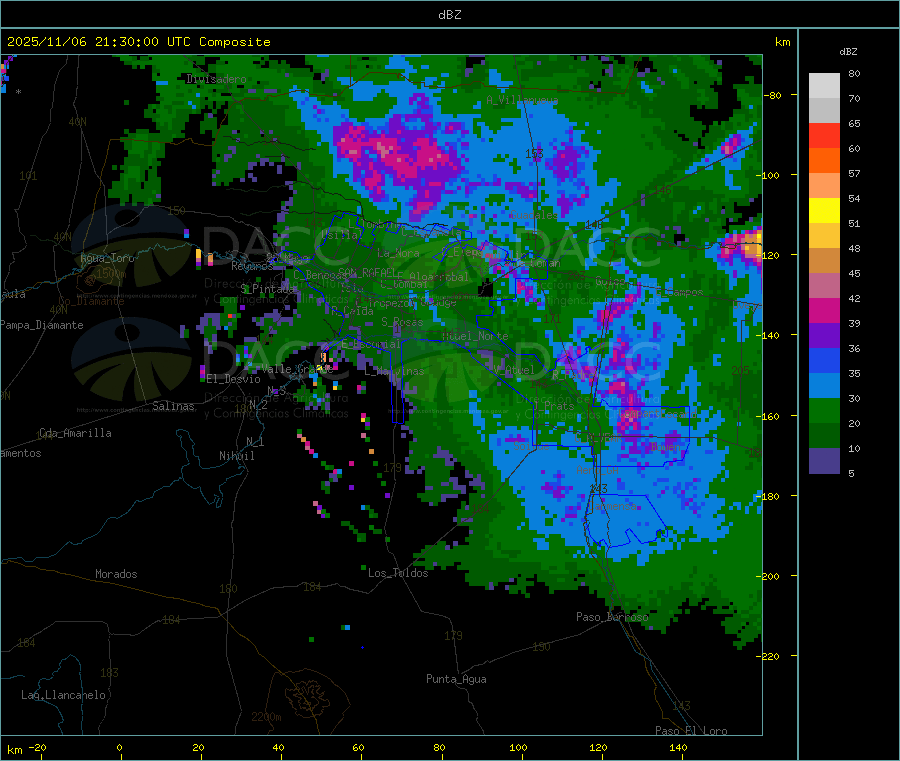The width and height of the screenshot is (900, 761).
Task: Select the tan 45-48 dBZ legend band
Action: (x=824, y=261)
